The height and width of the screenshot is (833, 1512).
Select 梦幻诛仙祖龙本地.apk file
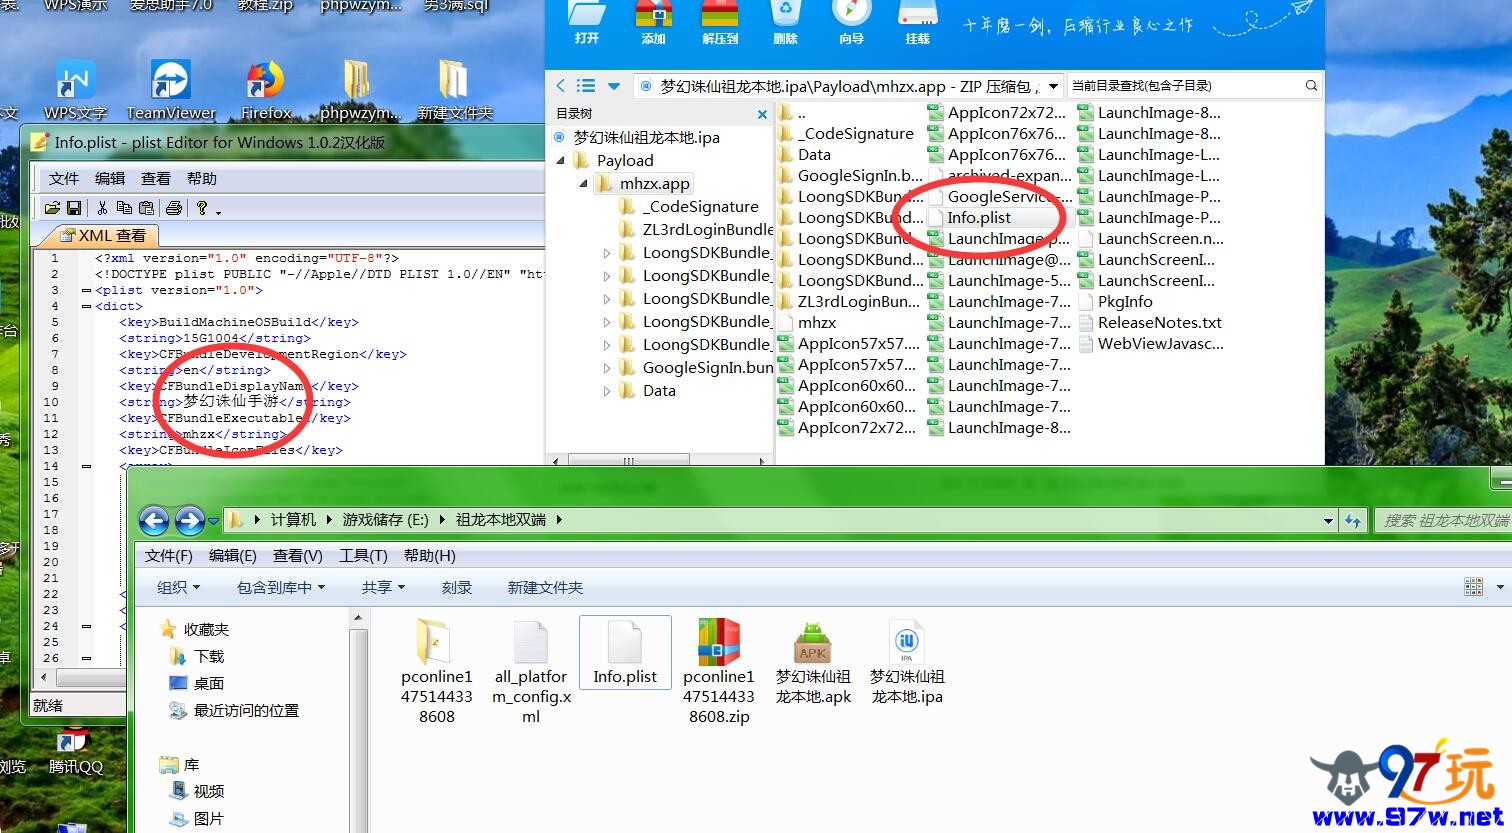[813, 662]
